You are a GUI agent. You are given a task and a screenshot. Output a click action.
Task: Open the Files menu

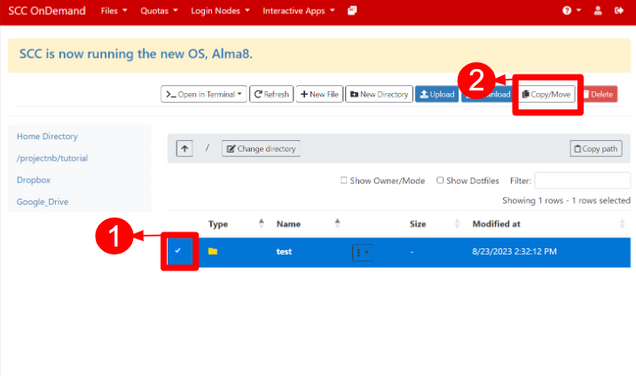point(114,11)
